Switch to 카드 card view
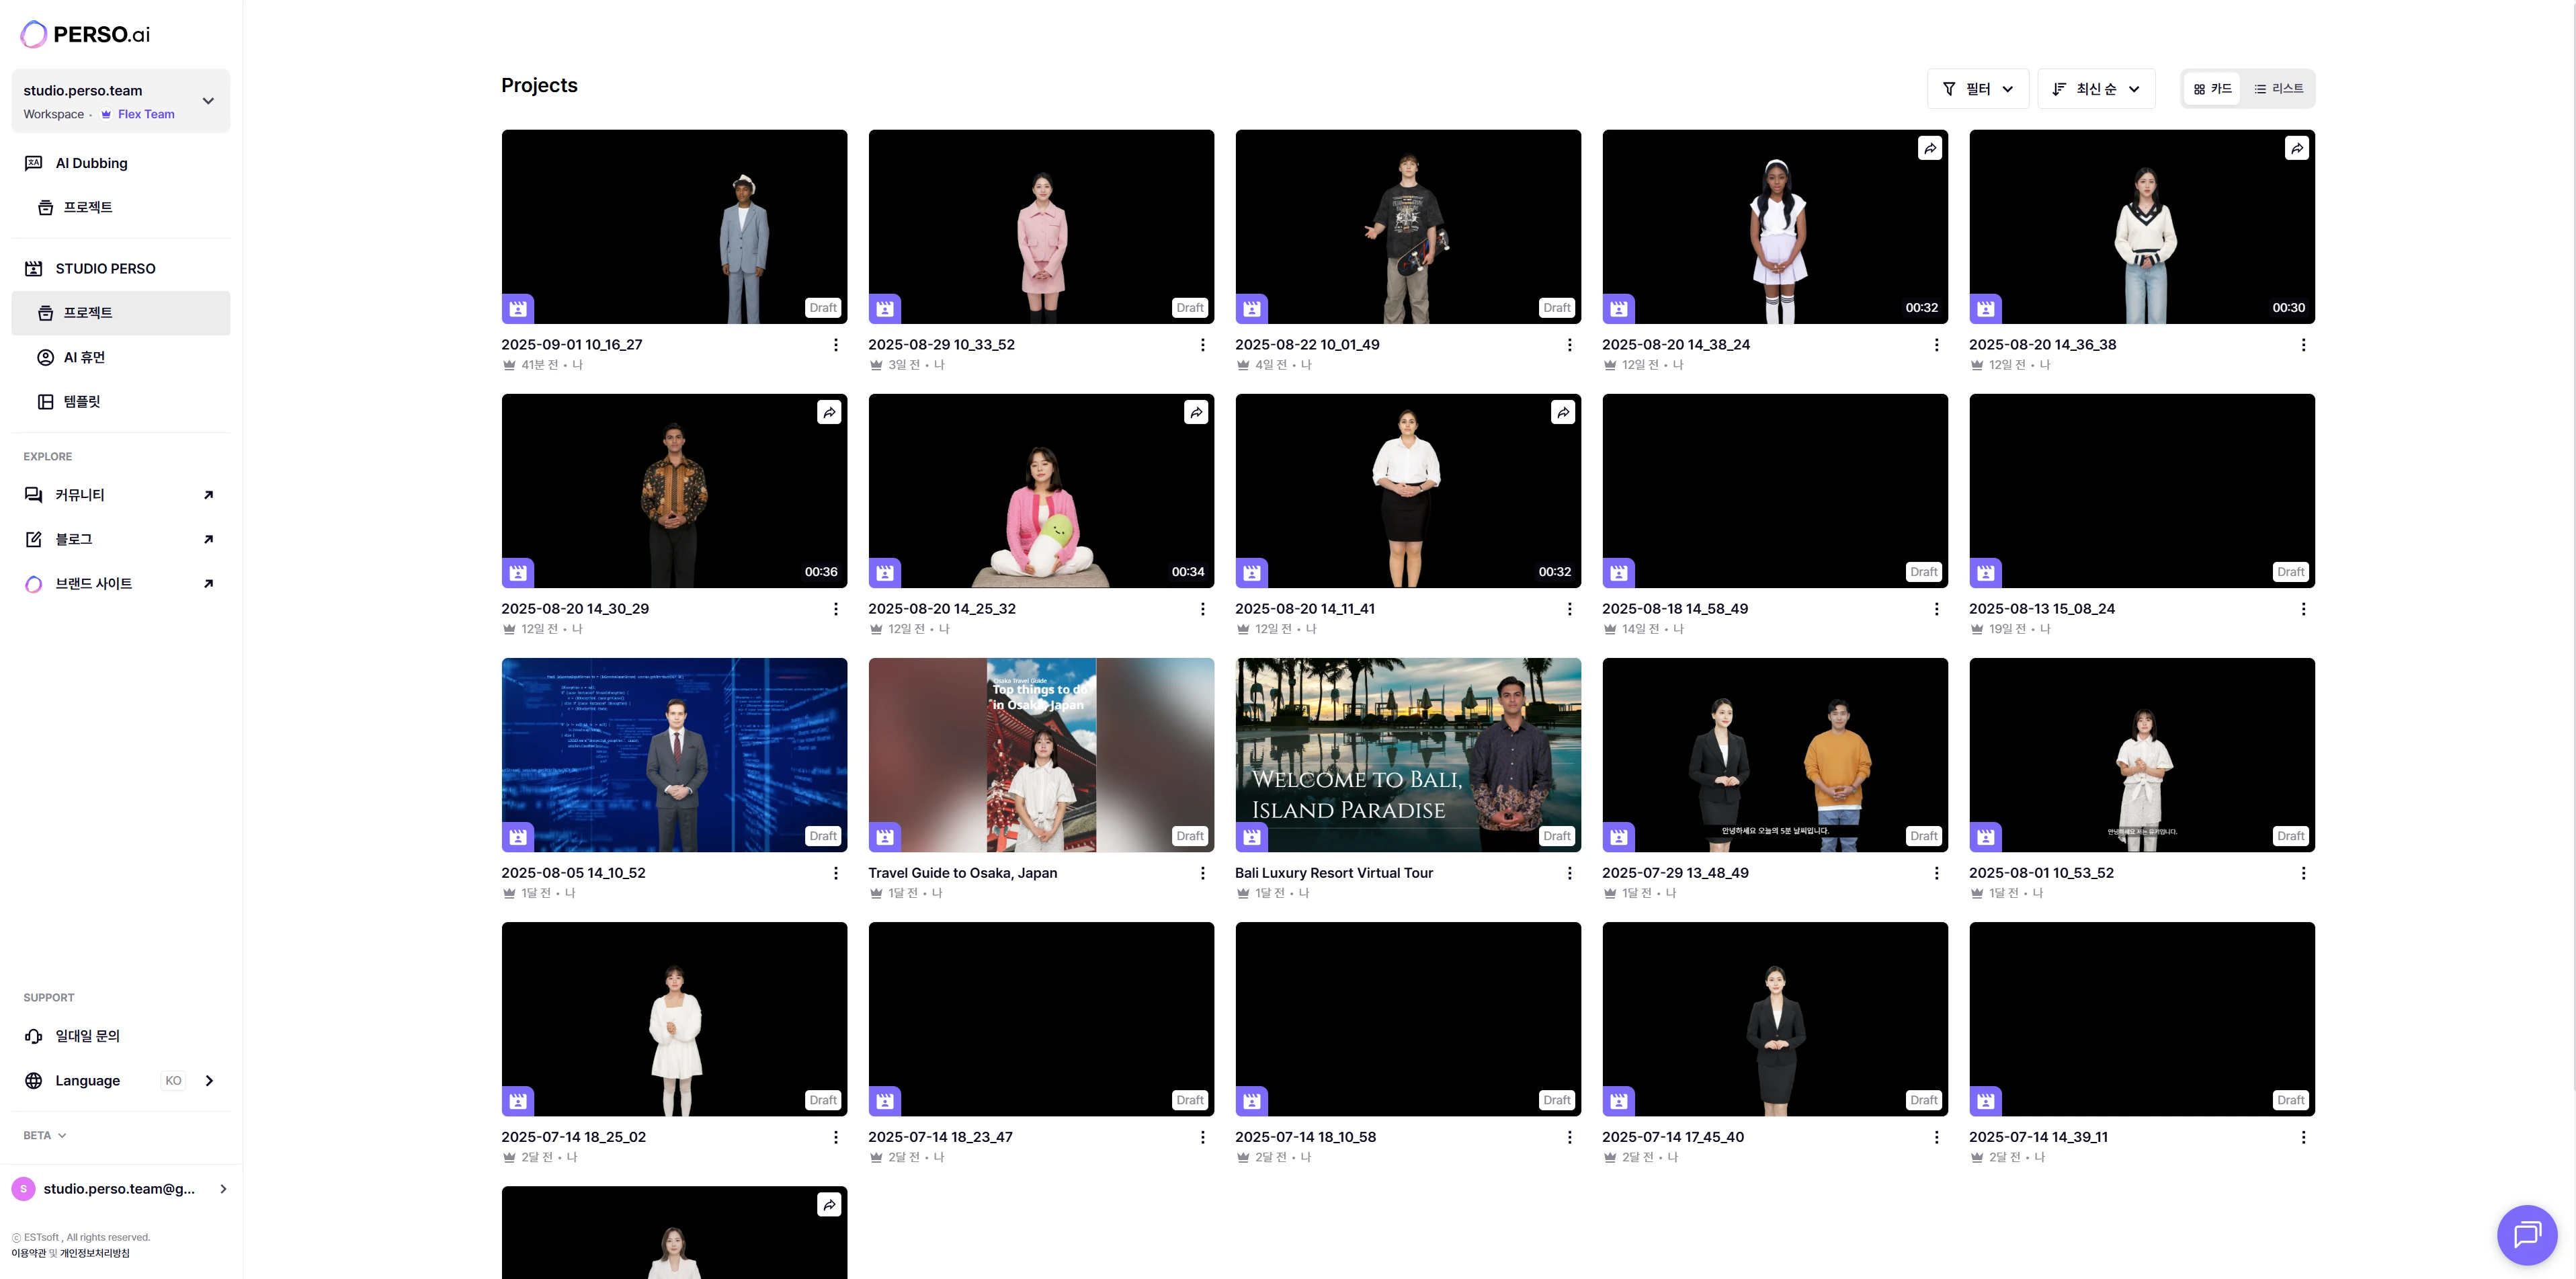 [2212, 89]
